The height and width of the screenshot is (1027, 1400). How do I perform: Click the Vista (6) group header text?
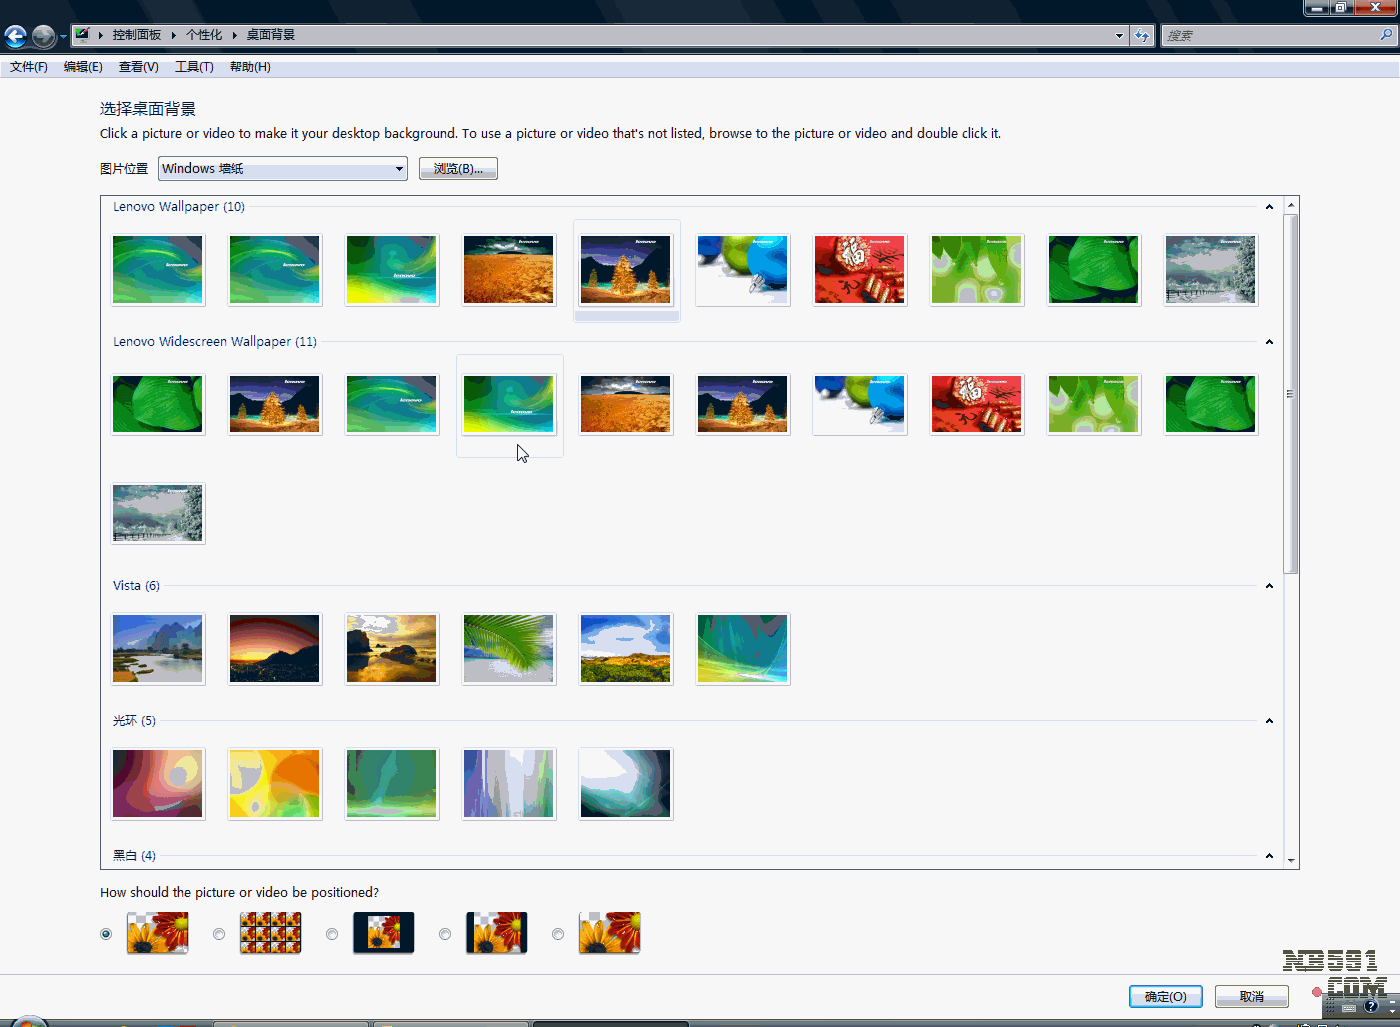[136, 586]
